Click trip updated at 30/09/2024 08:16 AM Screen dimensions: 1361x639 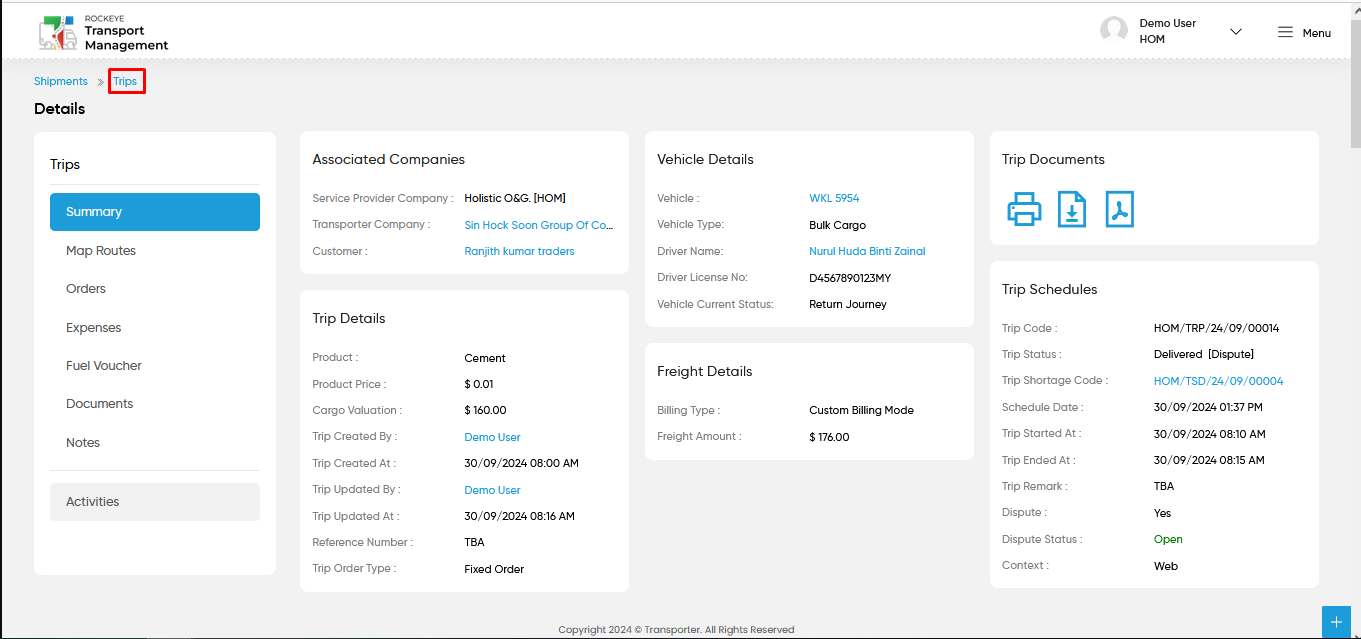coord(519,516)
